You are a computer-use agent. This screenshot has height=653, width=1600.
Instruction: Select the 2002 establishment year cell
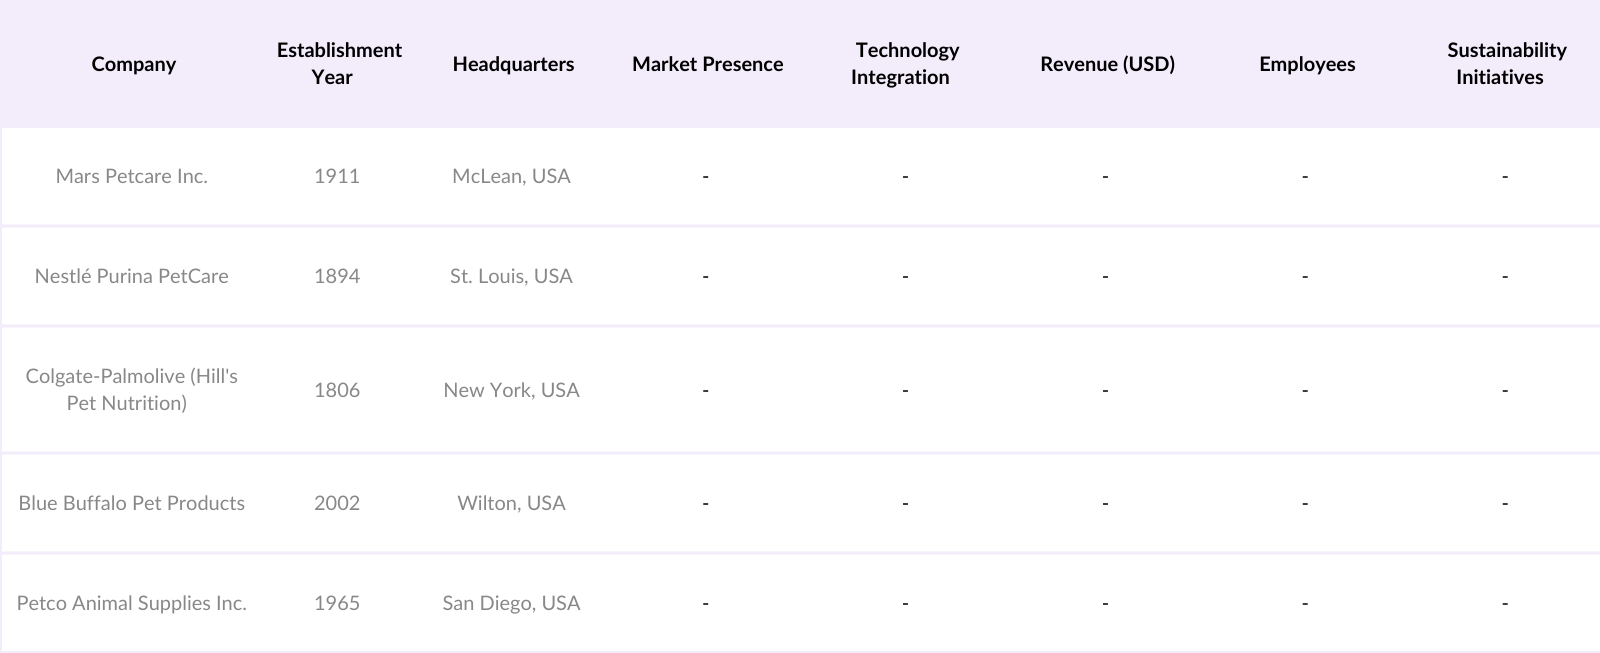[x=337, y=503]
